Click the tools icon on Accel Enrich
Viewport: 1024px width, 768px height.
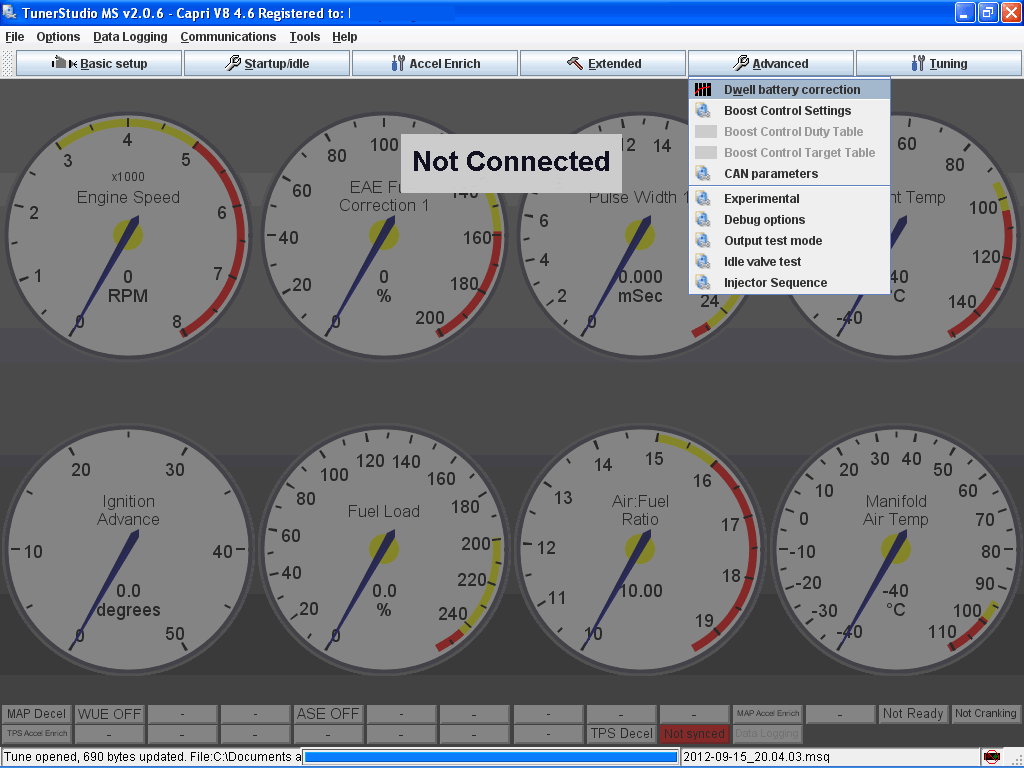point(398,63)
